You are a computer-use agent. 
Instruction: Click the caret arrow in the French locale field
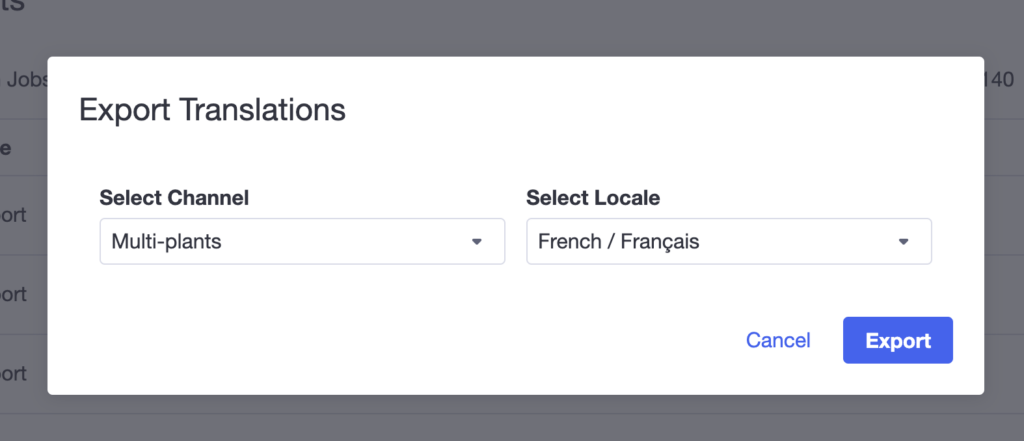coord(903,241)
